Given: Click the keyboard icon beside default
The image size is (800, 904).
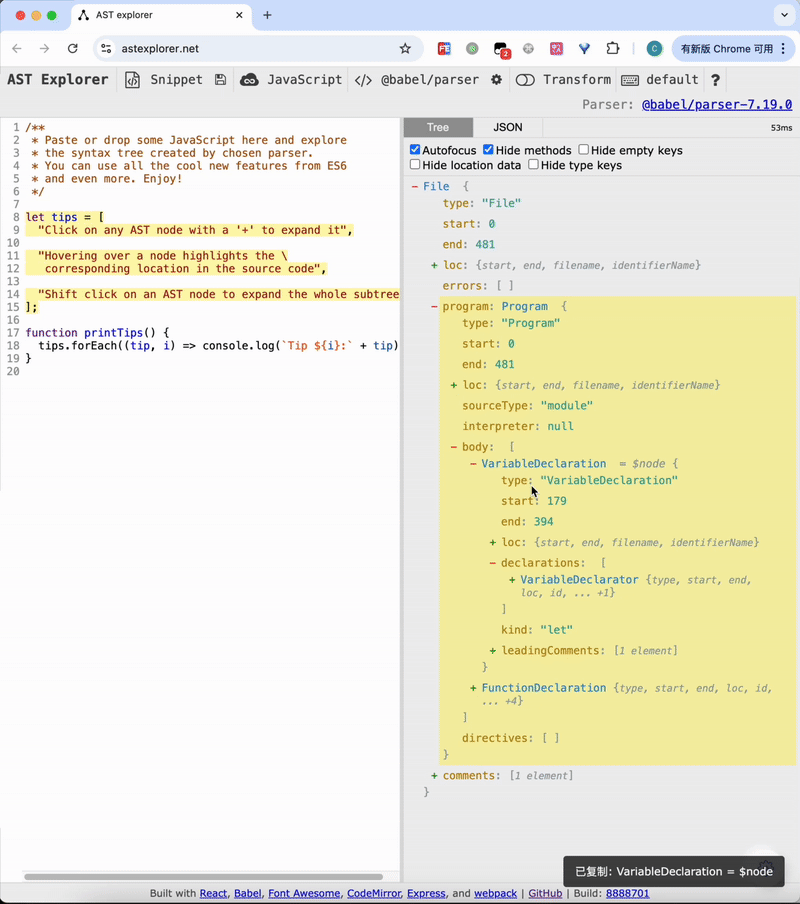Looking at the screenshot, I should click(630, 80).
